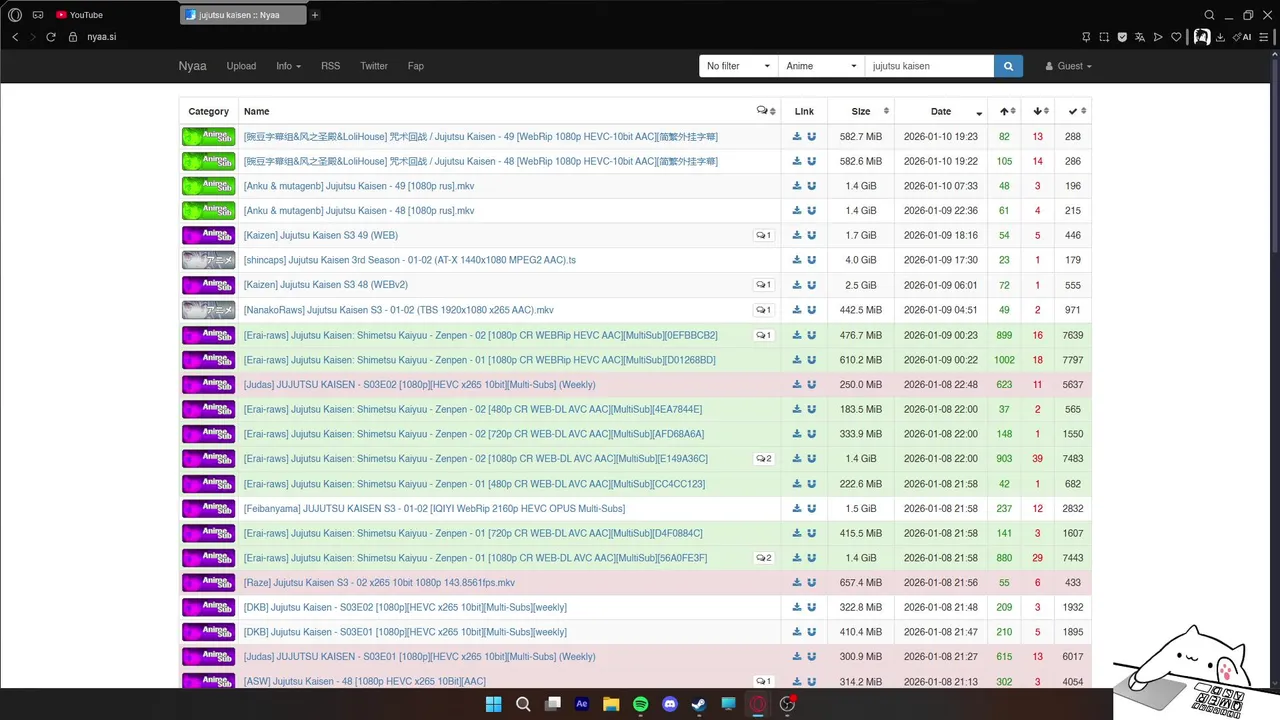Open magnet link for Kaizen Jujutsu Kaisen S3 49 (WEB)
Image resolution: width=1280 pixels, height=720 pixels.
[812, 235]
